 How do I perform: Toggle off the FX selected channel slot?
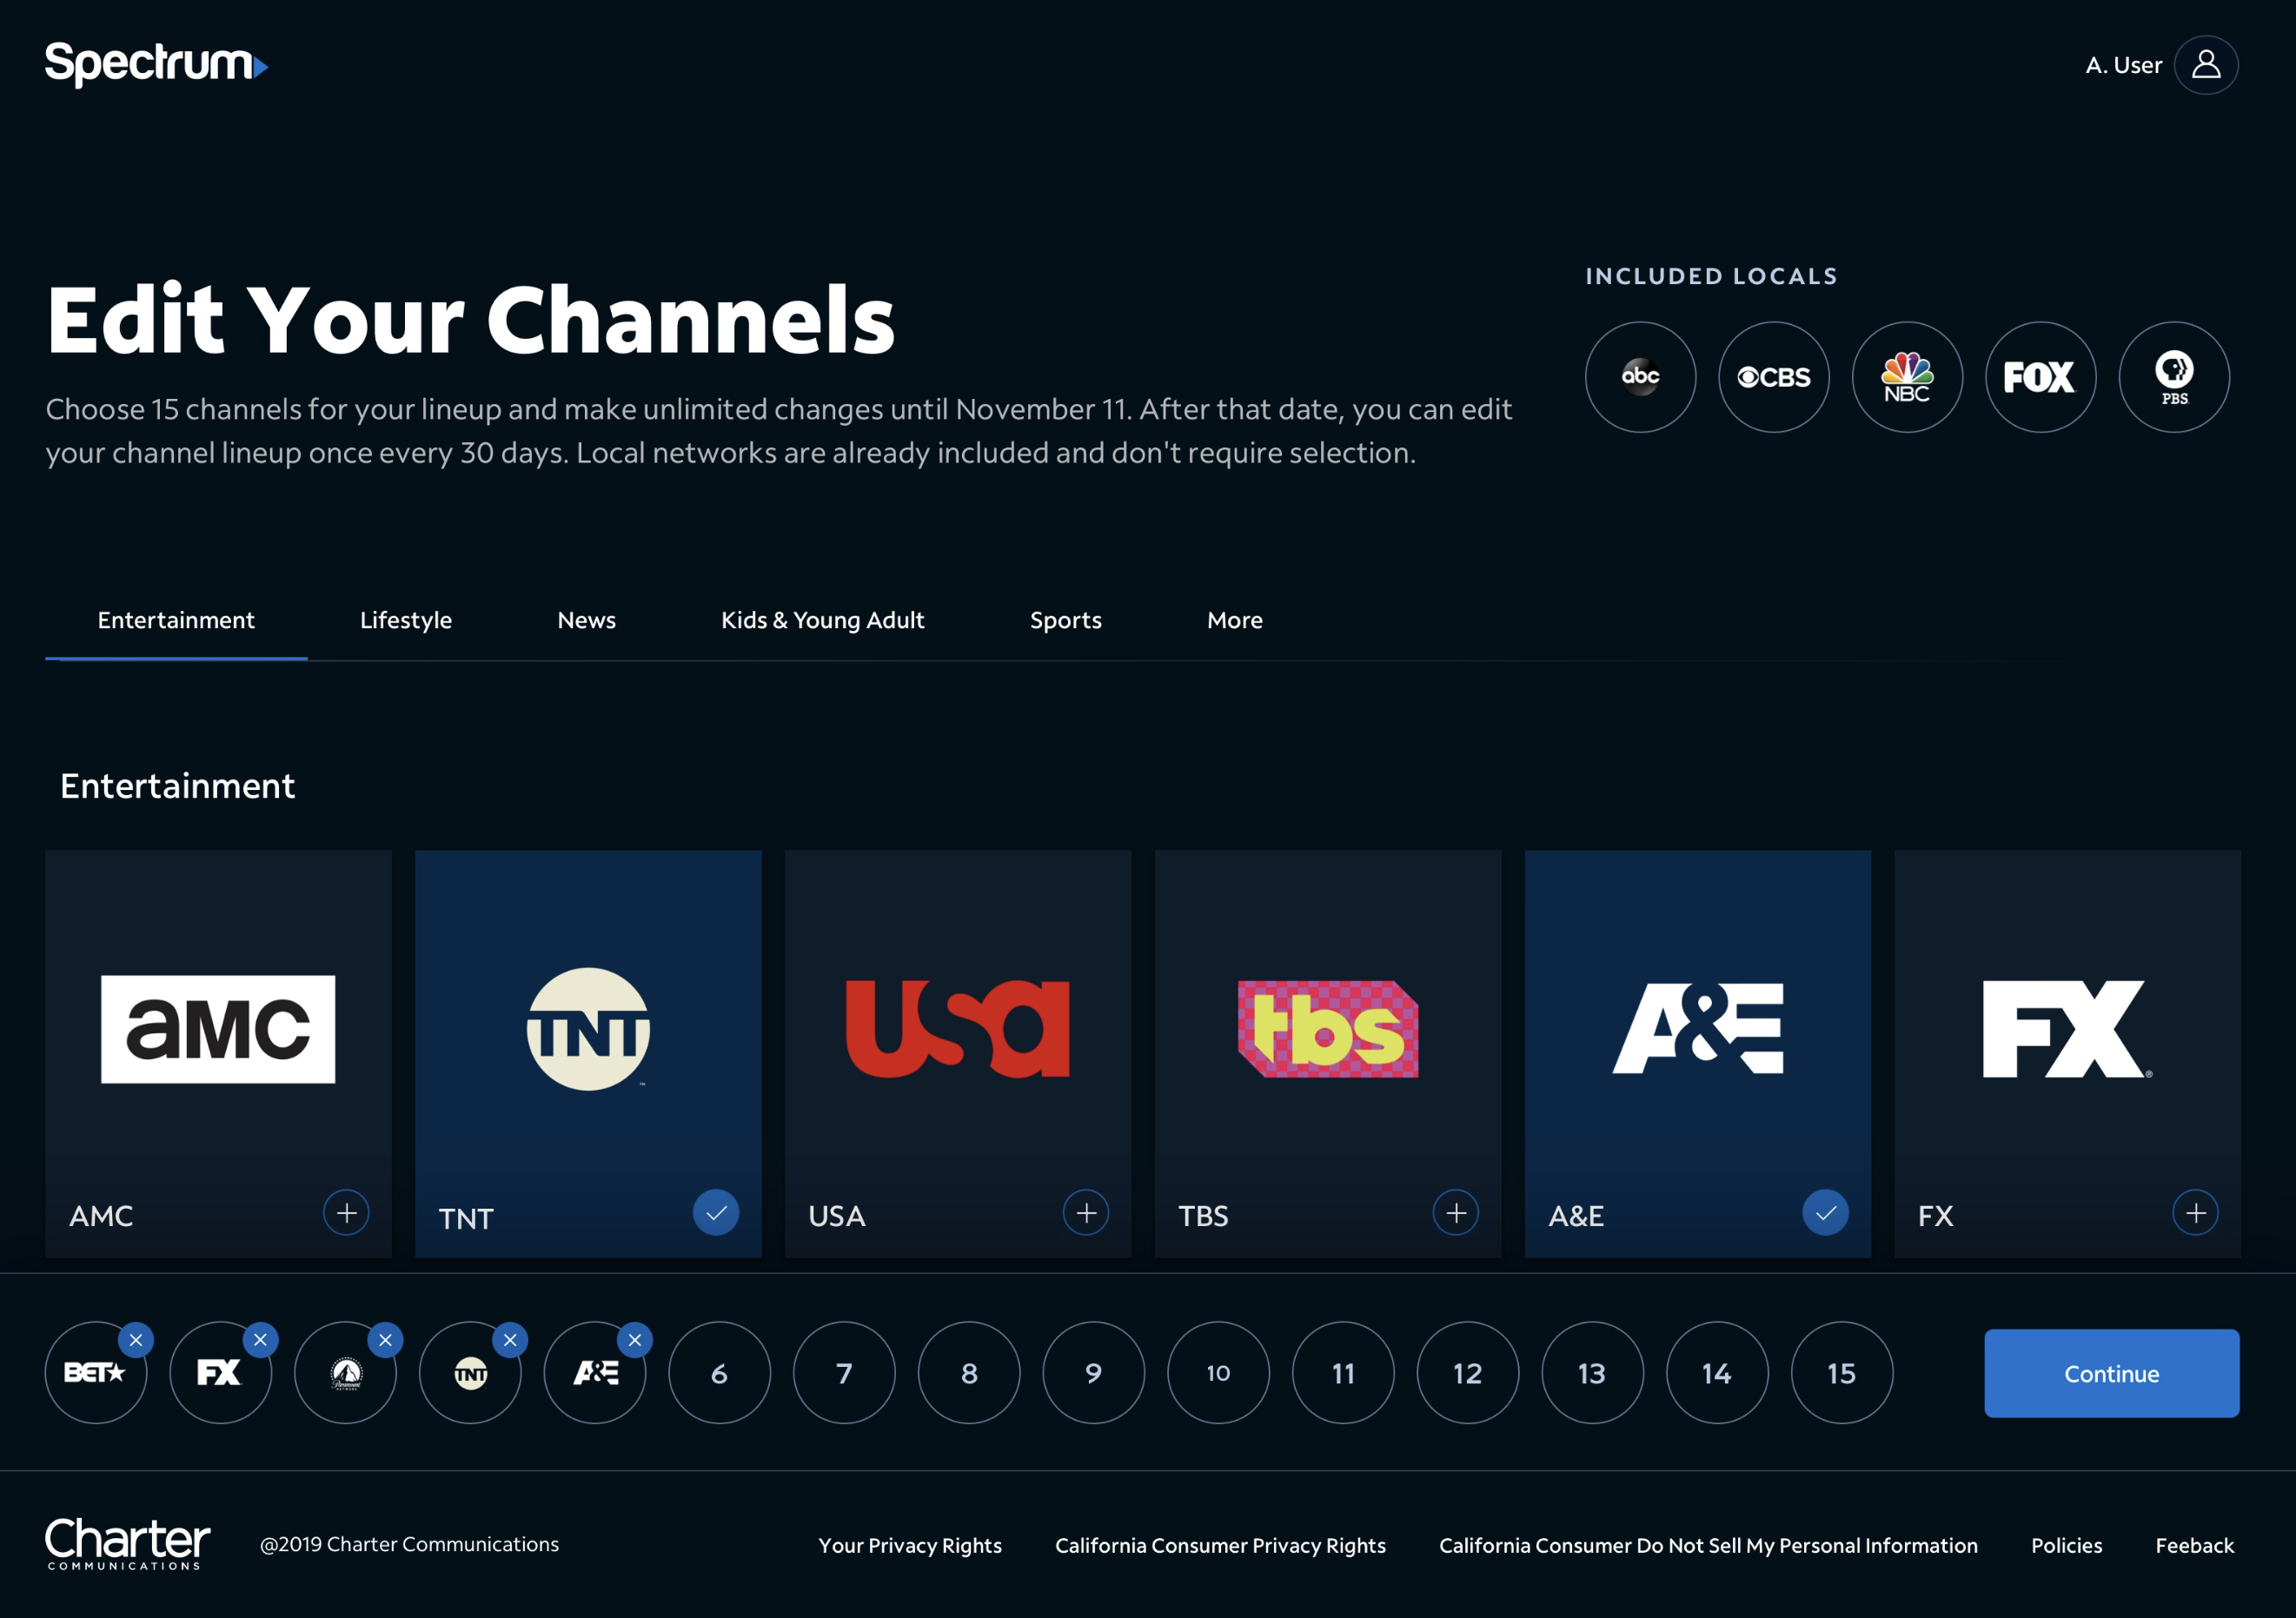(259, 1338)
